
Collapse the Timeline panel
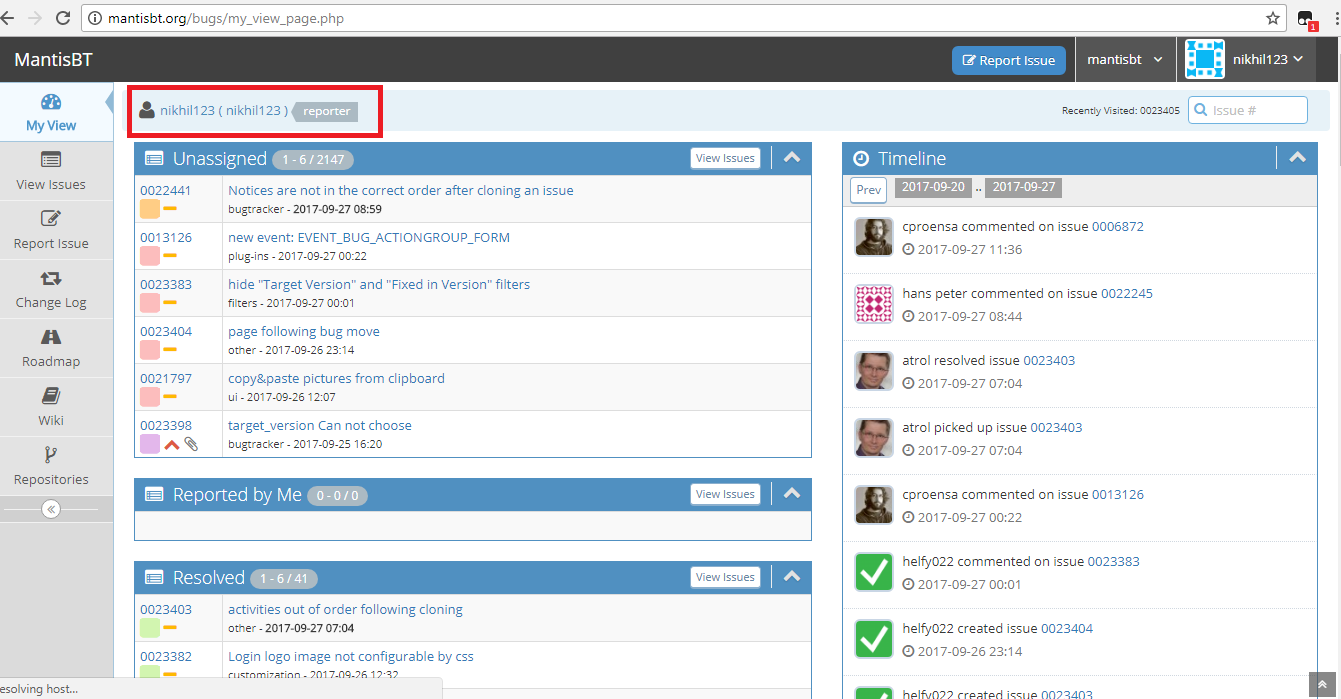coord(1297,157)
